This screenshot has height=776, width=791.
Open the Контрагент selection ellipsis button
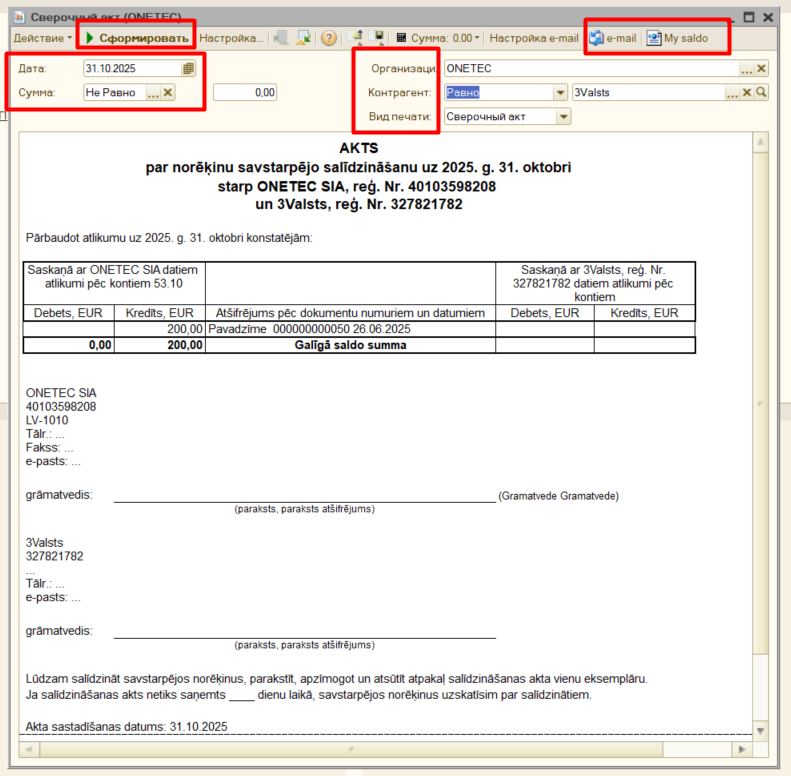point(732,93)
